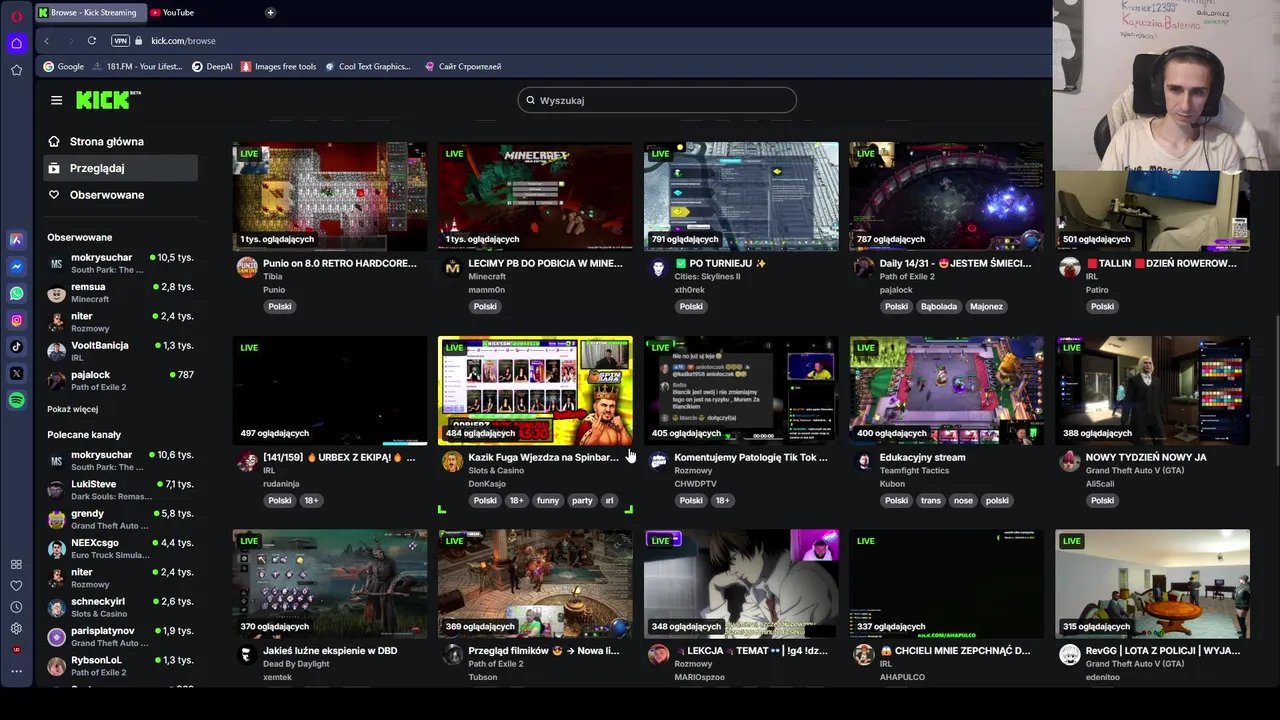Open parisplatynov recommended channel
1280x720 pixels.
pos(120,636)
